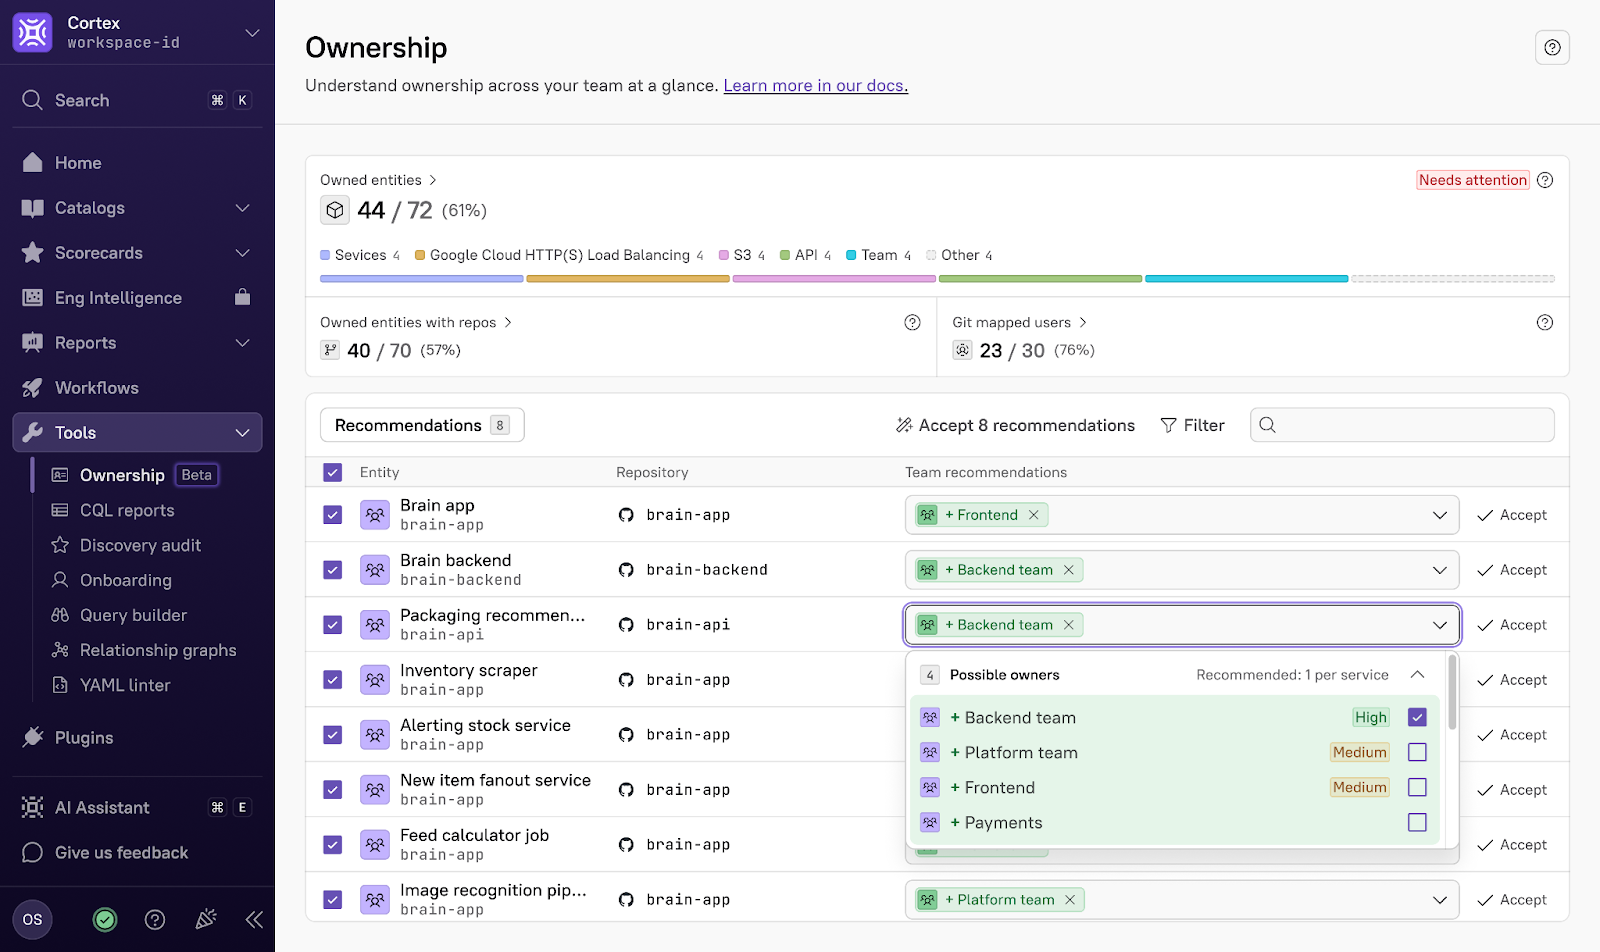Click the Cortex logo icon

coord(33,32)
